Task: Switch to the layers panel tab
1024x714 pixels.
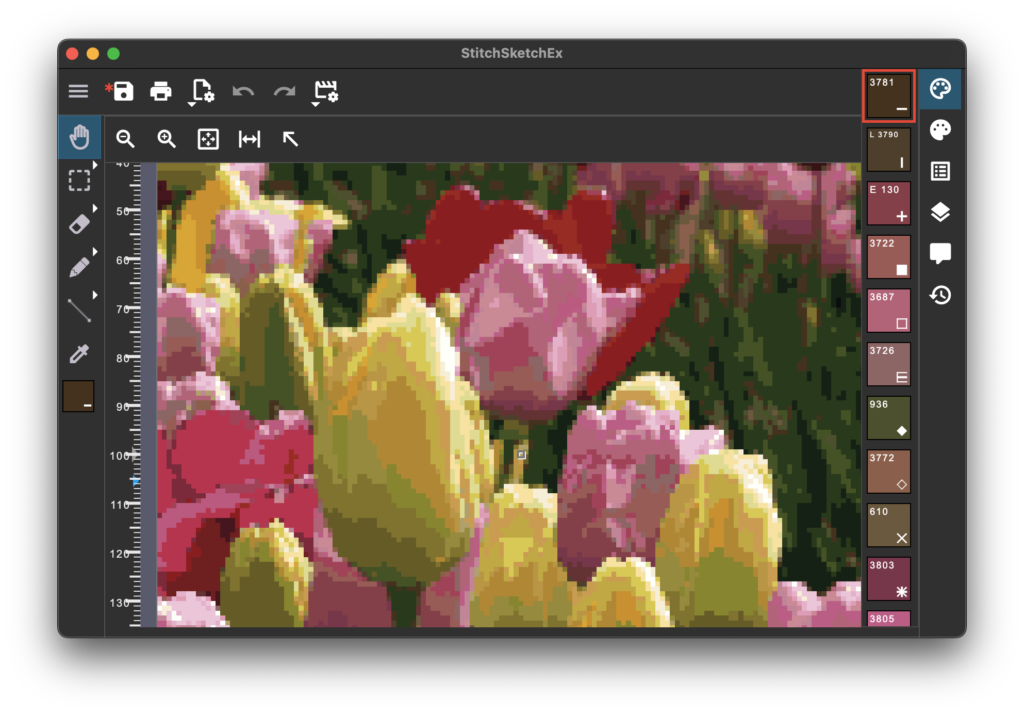Action: click(x=940, y=212)
